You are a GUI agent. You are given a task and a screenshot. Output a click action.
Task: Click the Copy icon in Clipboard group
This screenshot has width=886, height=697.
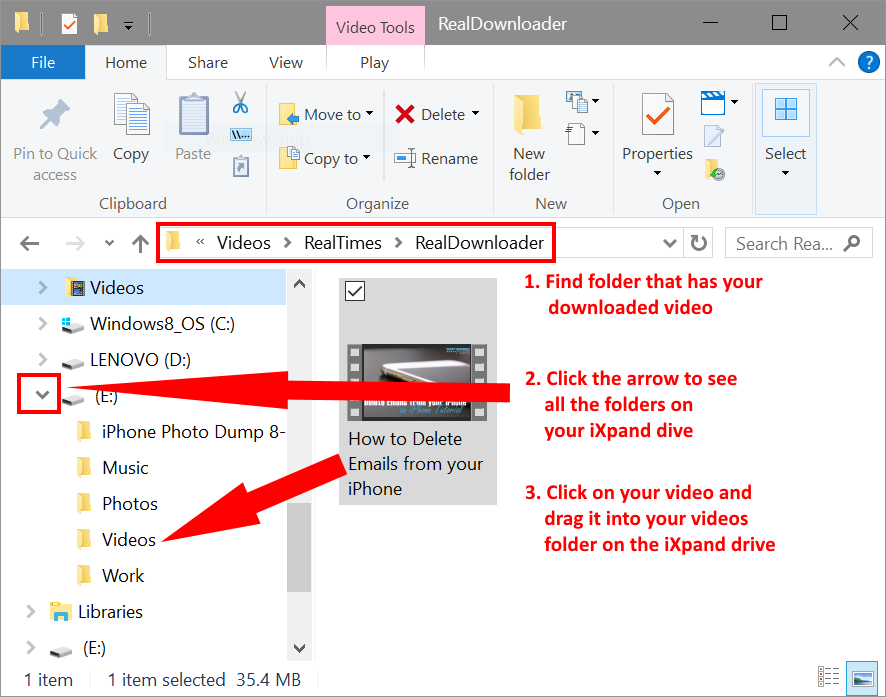(x=131, y=114)
